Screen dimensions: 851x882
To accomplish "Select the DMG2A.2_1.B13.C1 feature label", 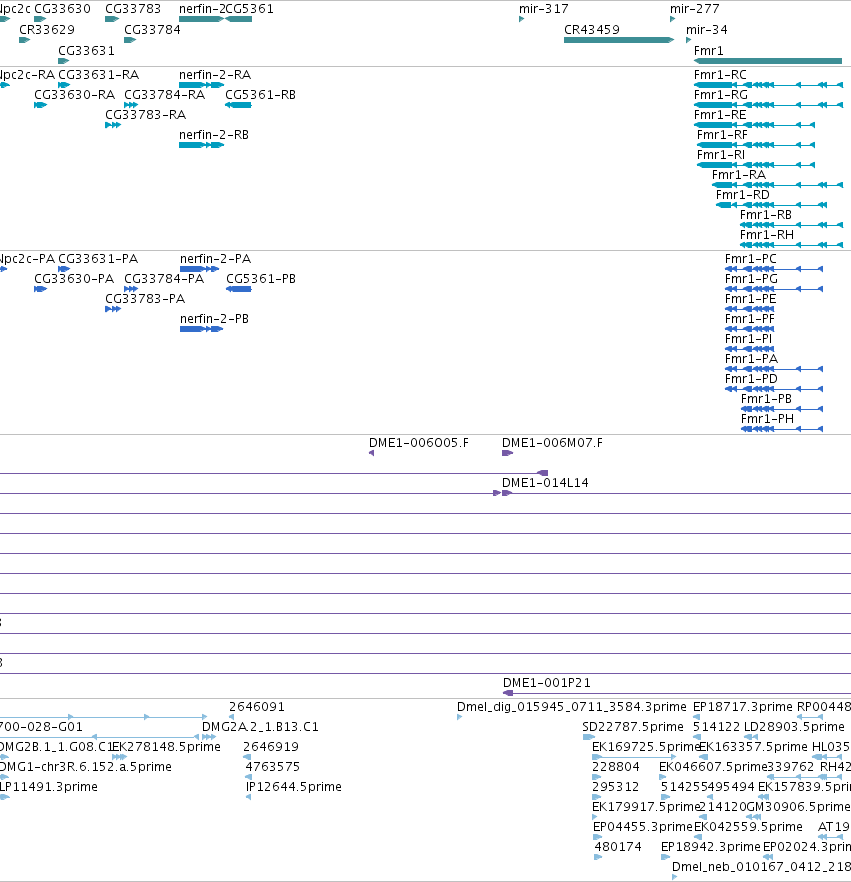I will (x=260, y=727).
